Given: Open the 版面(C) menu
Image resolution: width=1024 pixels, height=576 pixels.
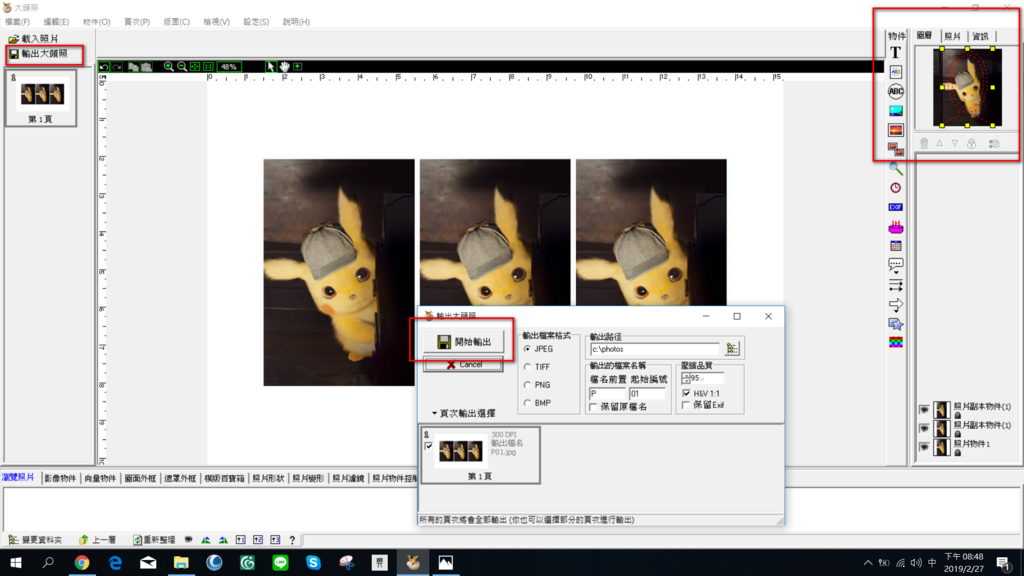Looking at the screenshot, I should (176, 22).
